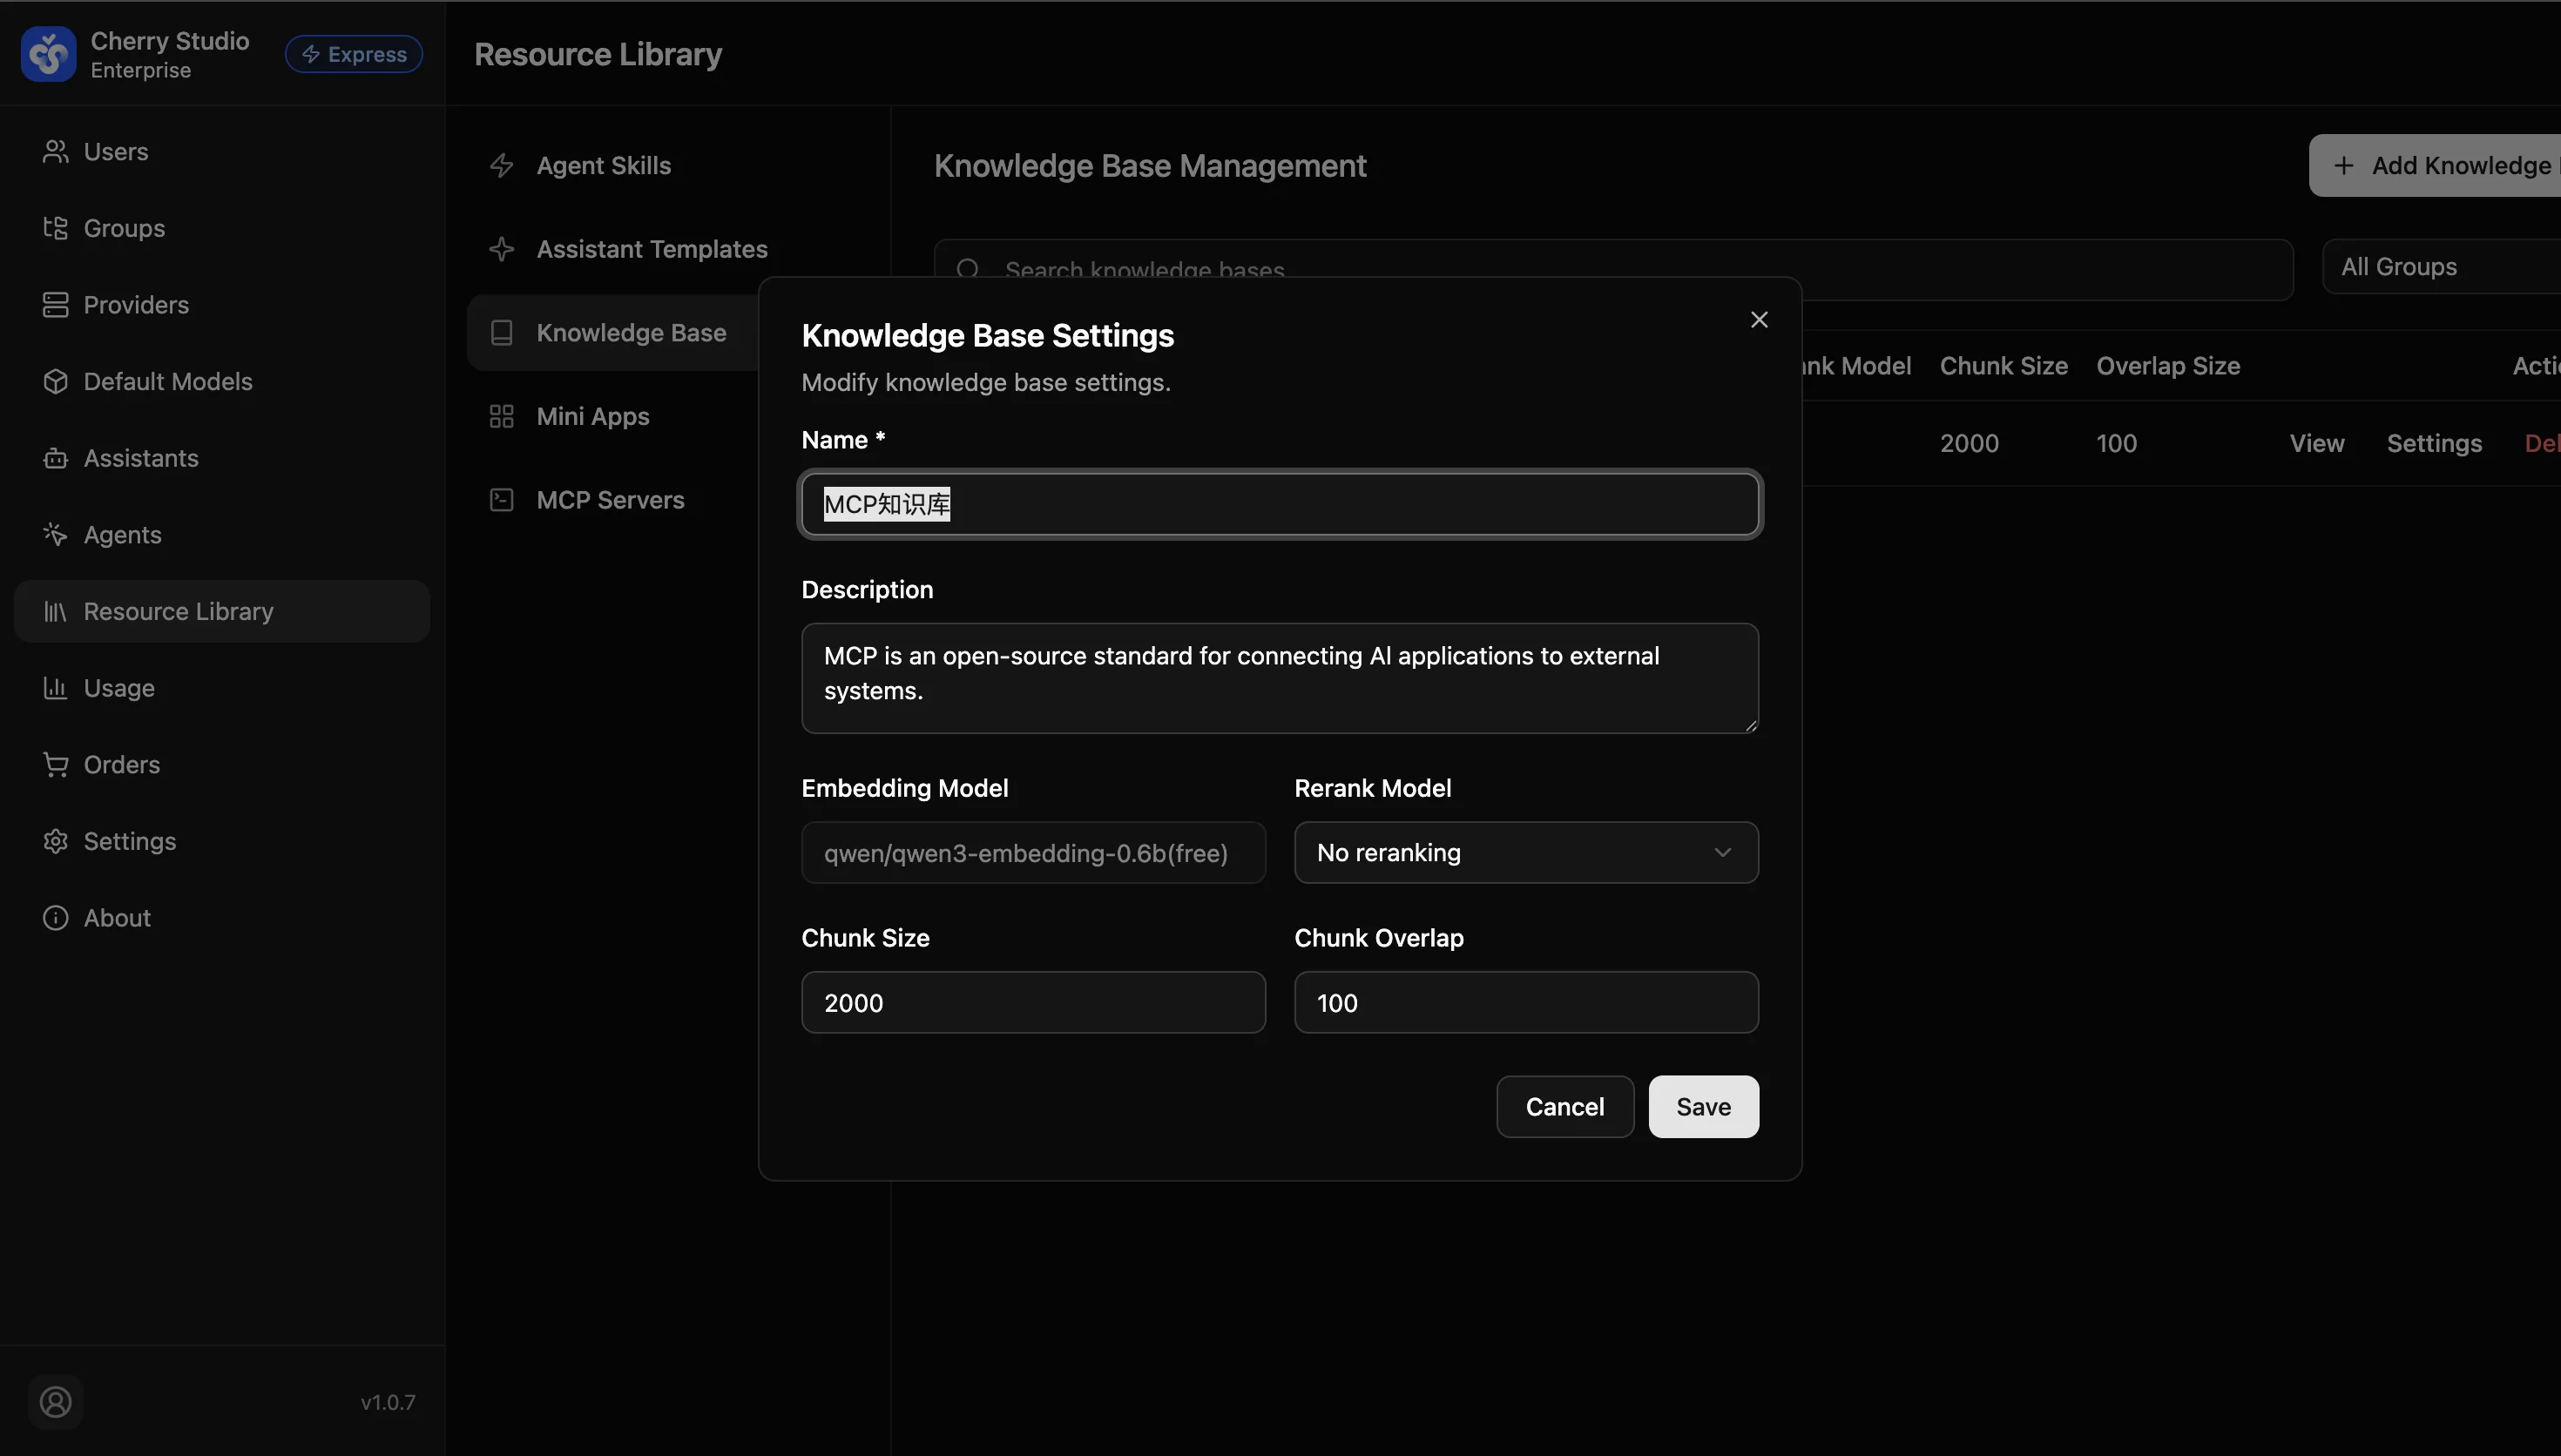Screen dimensions: 2561x1456
Task: Click the Knowledge Base book icon
Action: click(x=501, y=333)
